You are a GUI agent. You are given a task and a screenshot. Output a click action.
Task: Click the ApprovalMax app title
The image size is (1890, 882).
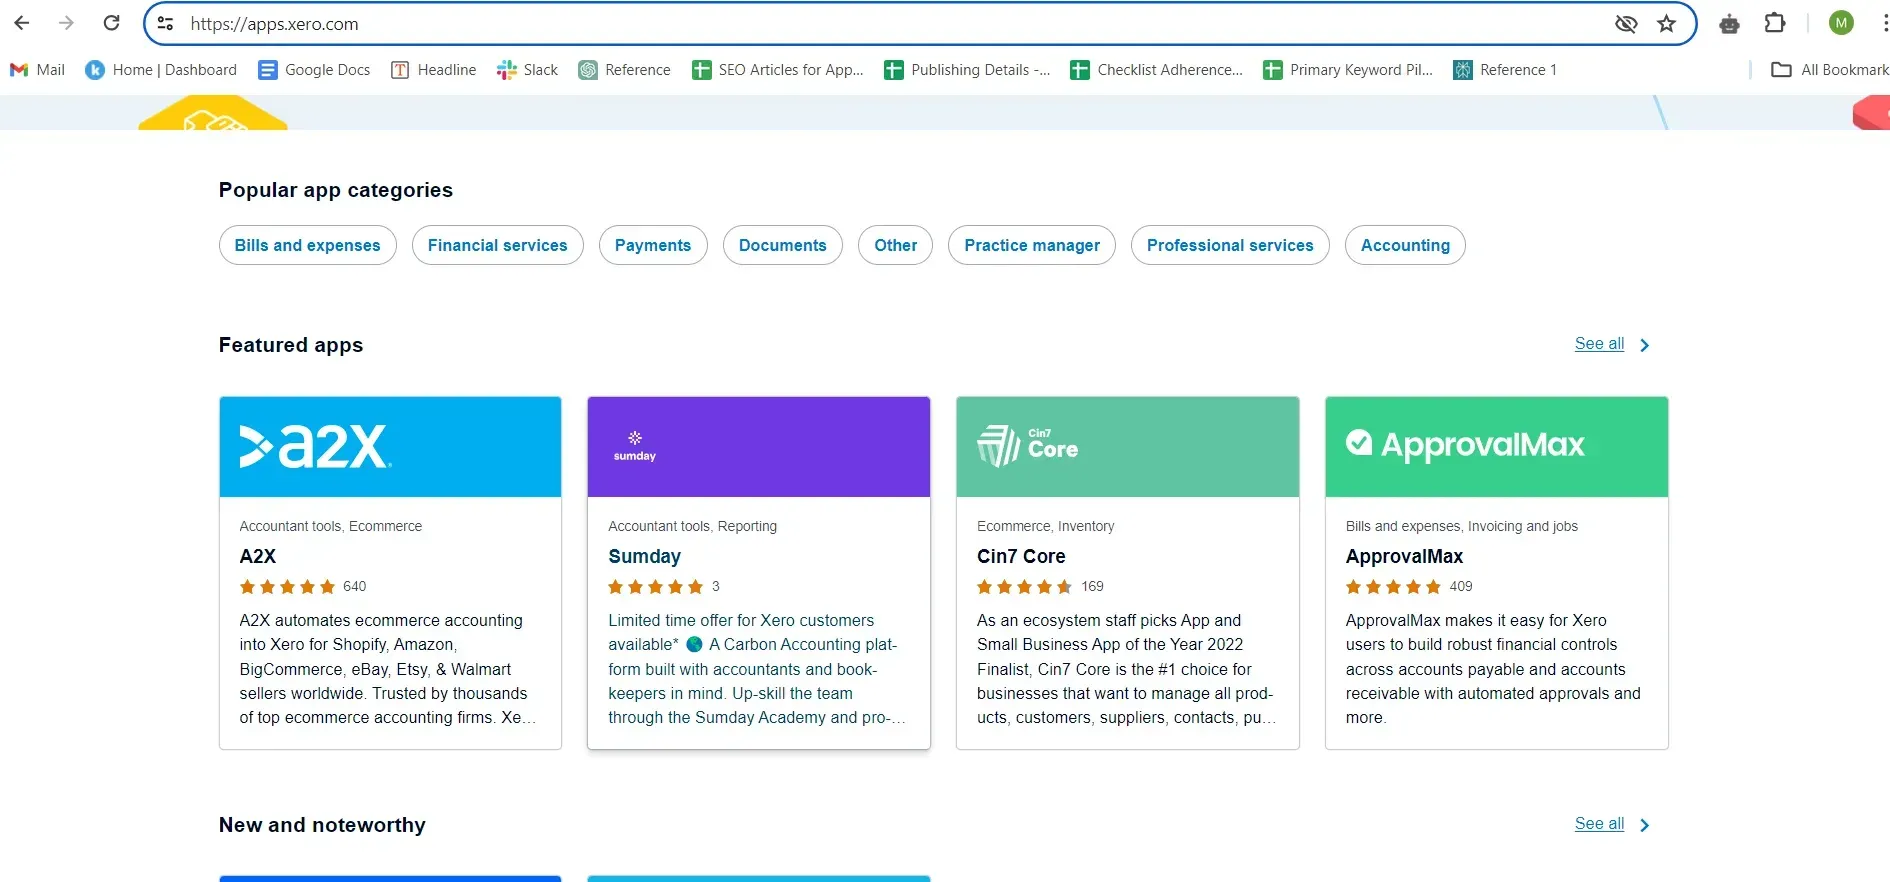pyautogui.click(x=1404, y=556)
